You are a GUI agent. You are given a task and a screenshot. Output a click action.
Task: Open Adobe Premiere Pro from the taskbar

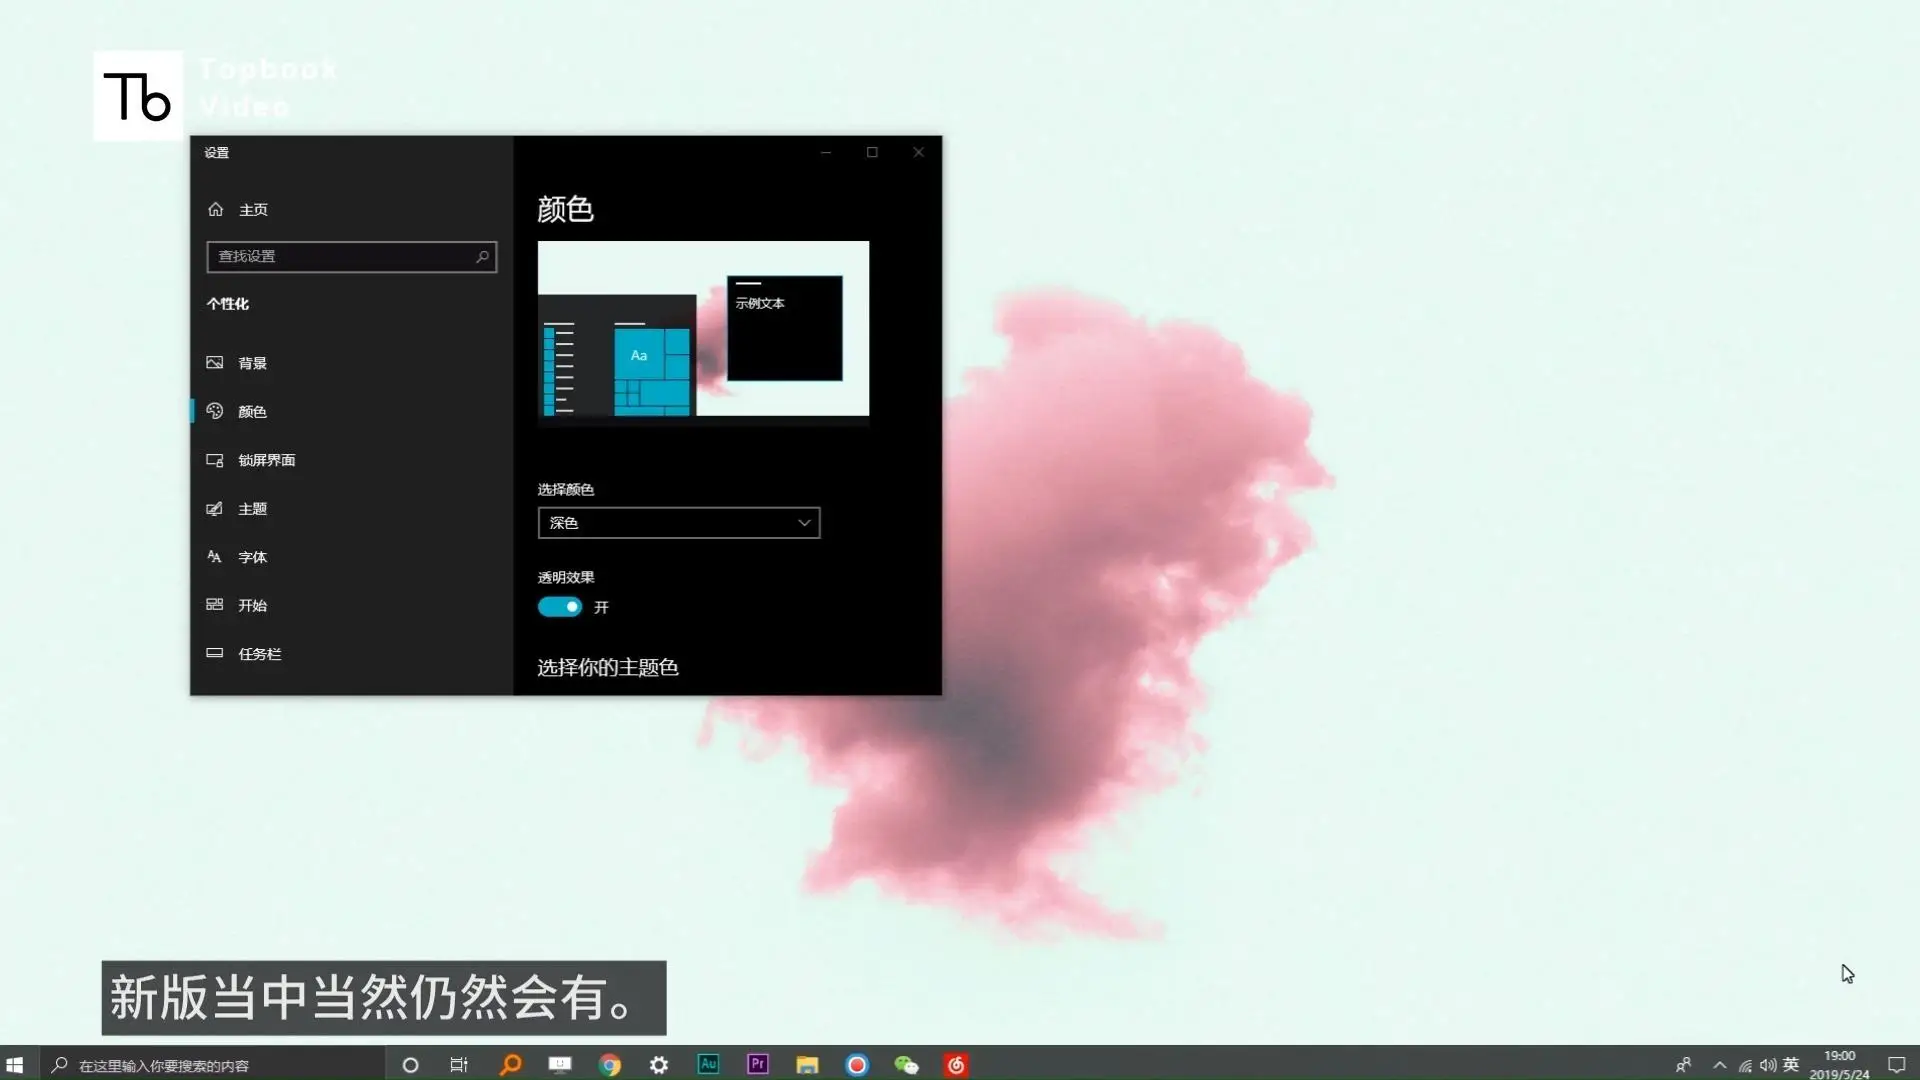(757, 1064)
